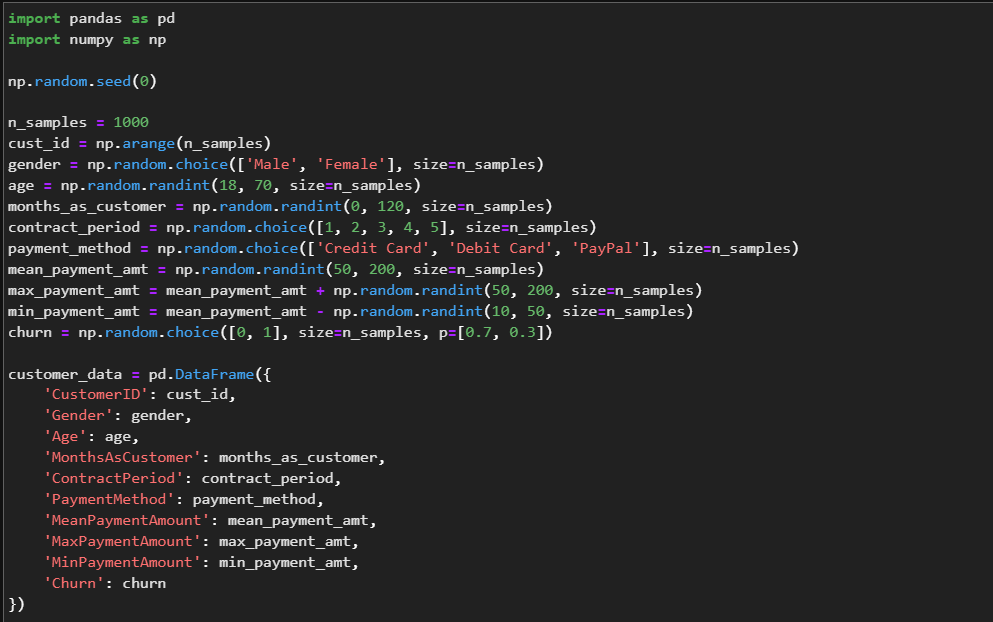The width and height of the screenshot is (993, 622).
Task: Click the 'MinPaymentAmount' dictionary key
Action: click(122, 562)
